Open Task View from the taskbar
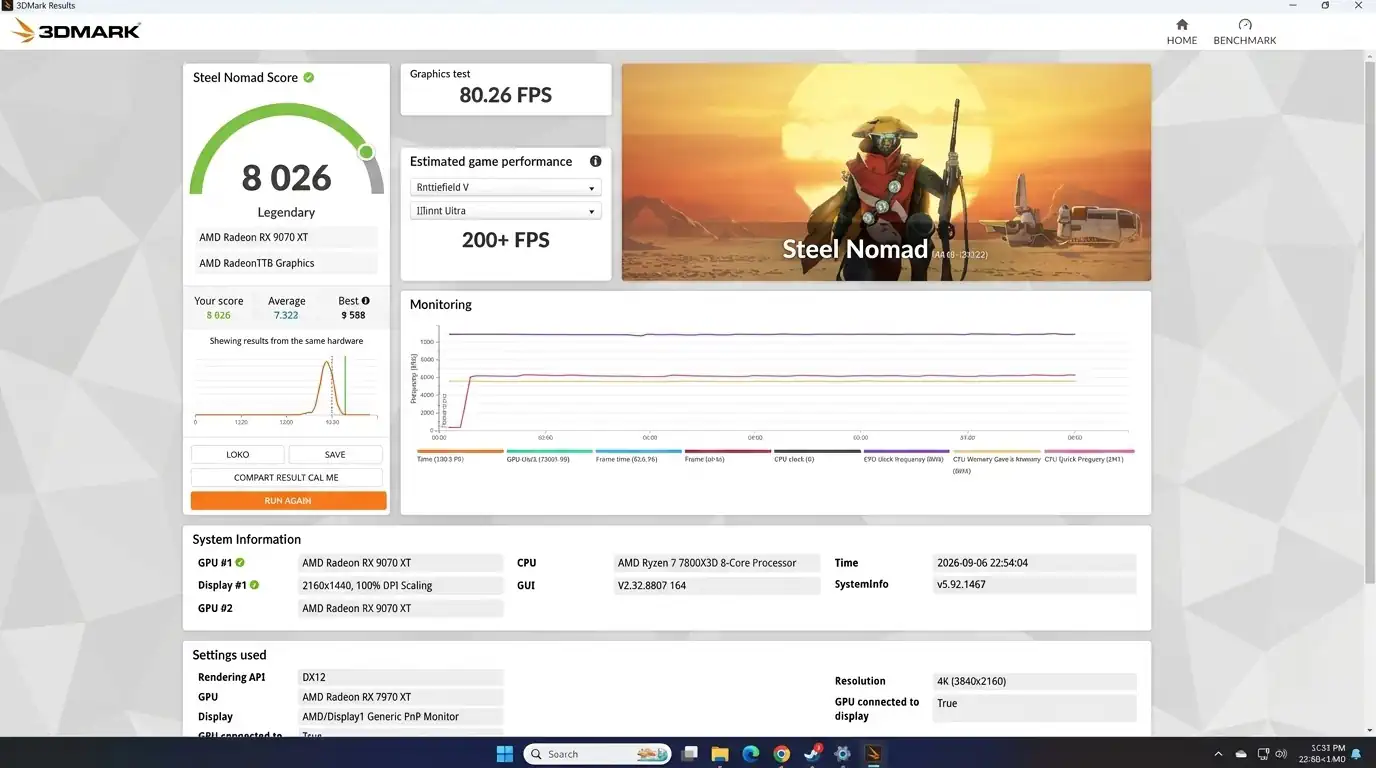The height and width of the screenshot is (768, 1376). pyautogui.click(x=689, y=753)
